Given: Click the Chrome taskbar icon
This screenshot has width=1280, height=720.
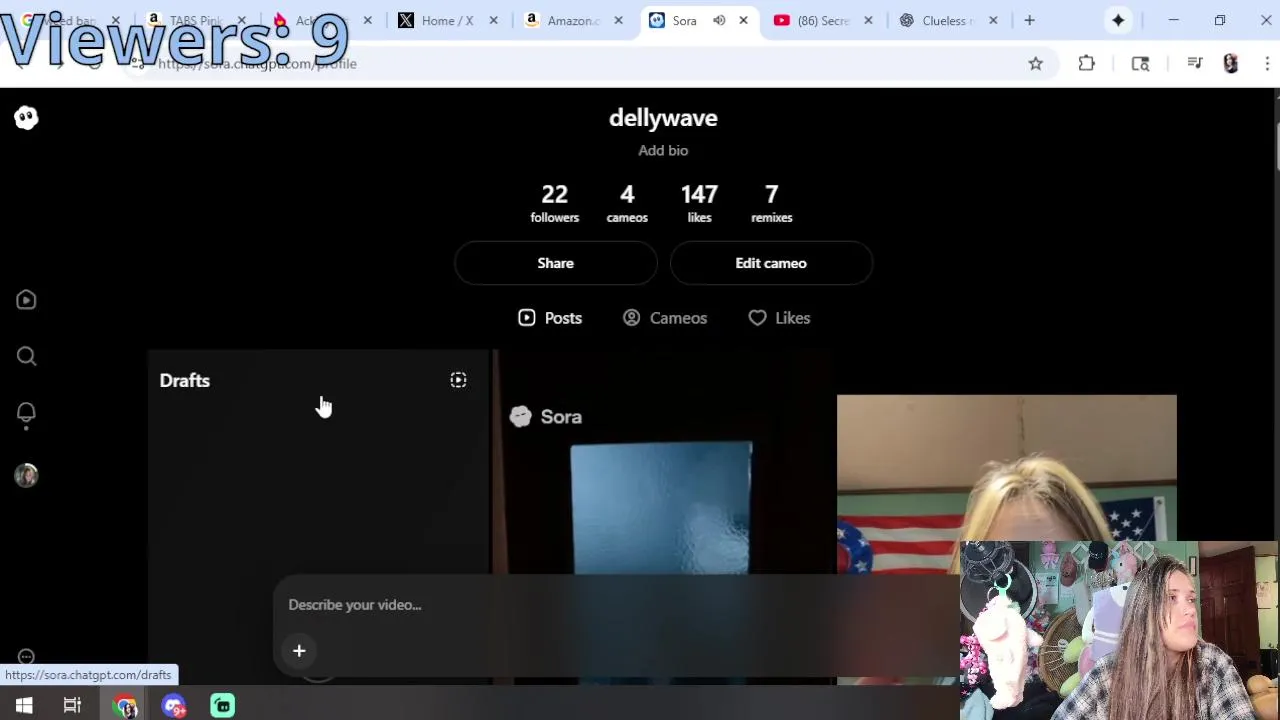Looking at the screenshot, I should tap(125, 706).
